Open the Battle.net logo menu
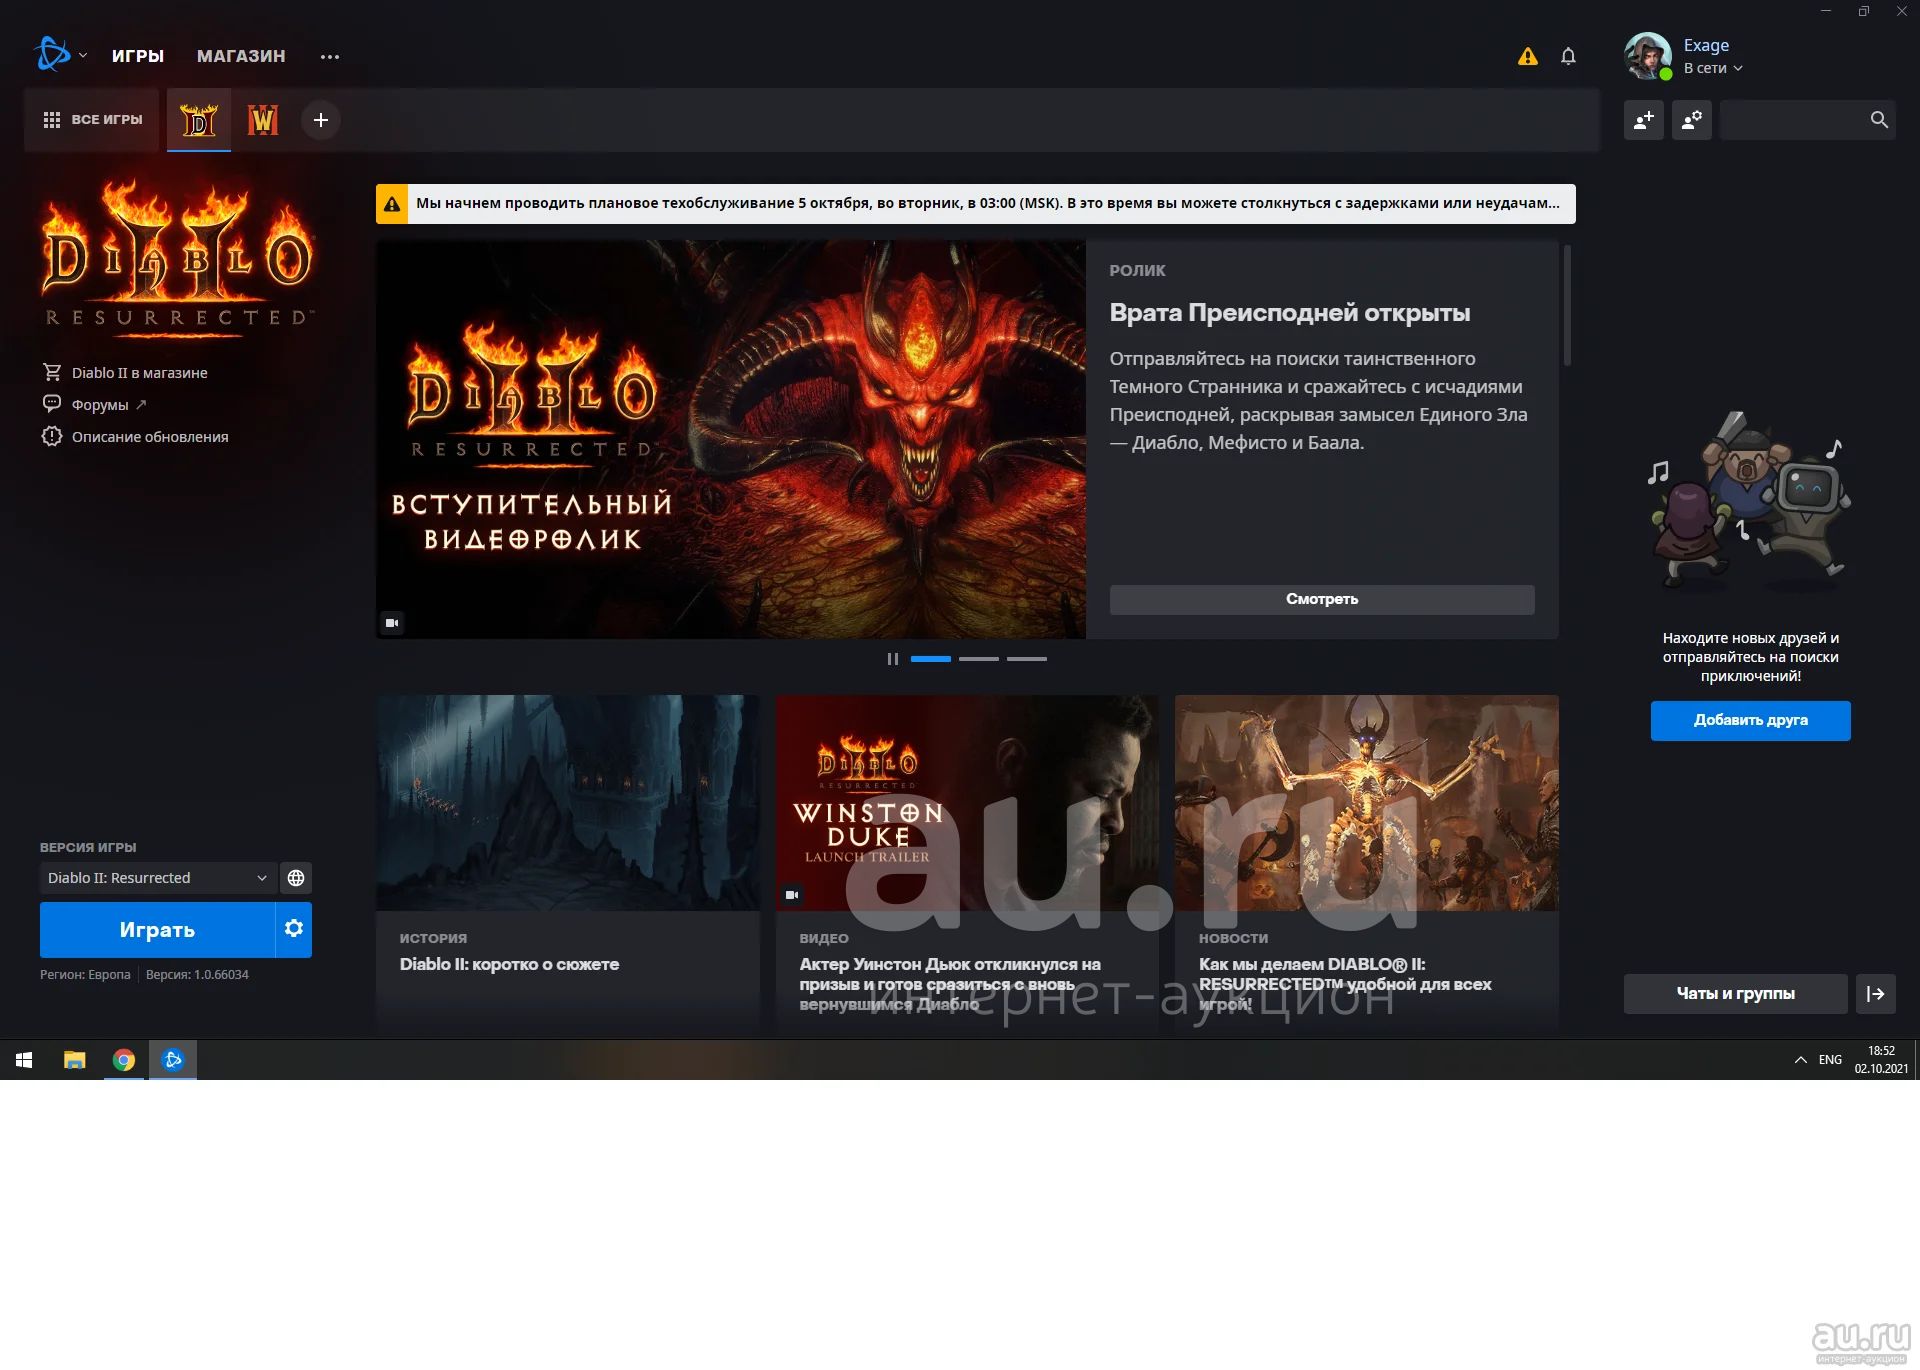The width and height of the screenshot is (1920, 1370). 52,54
